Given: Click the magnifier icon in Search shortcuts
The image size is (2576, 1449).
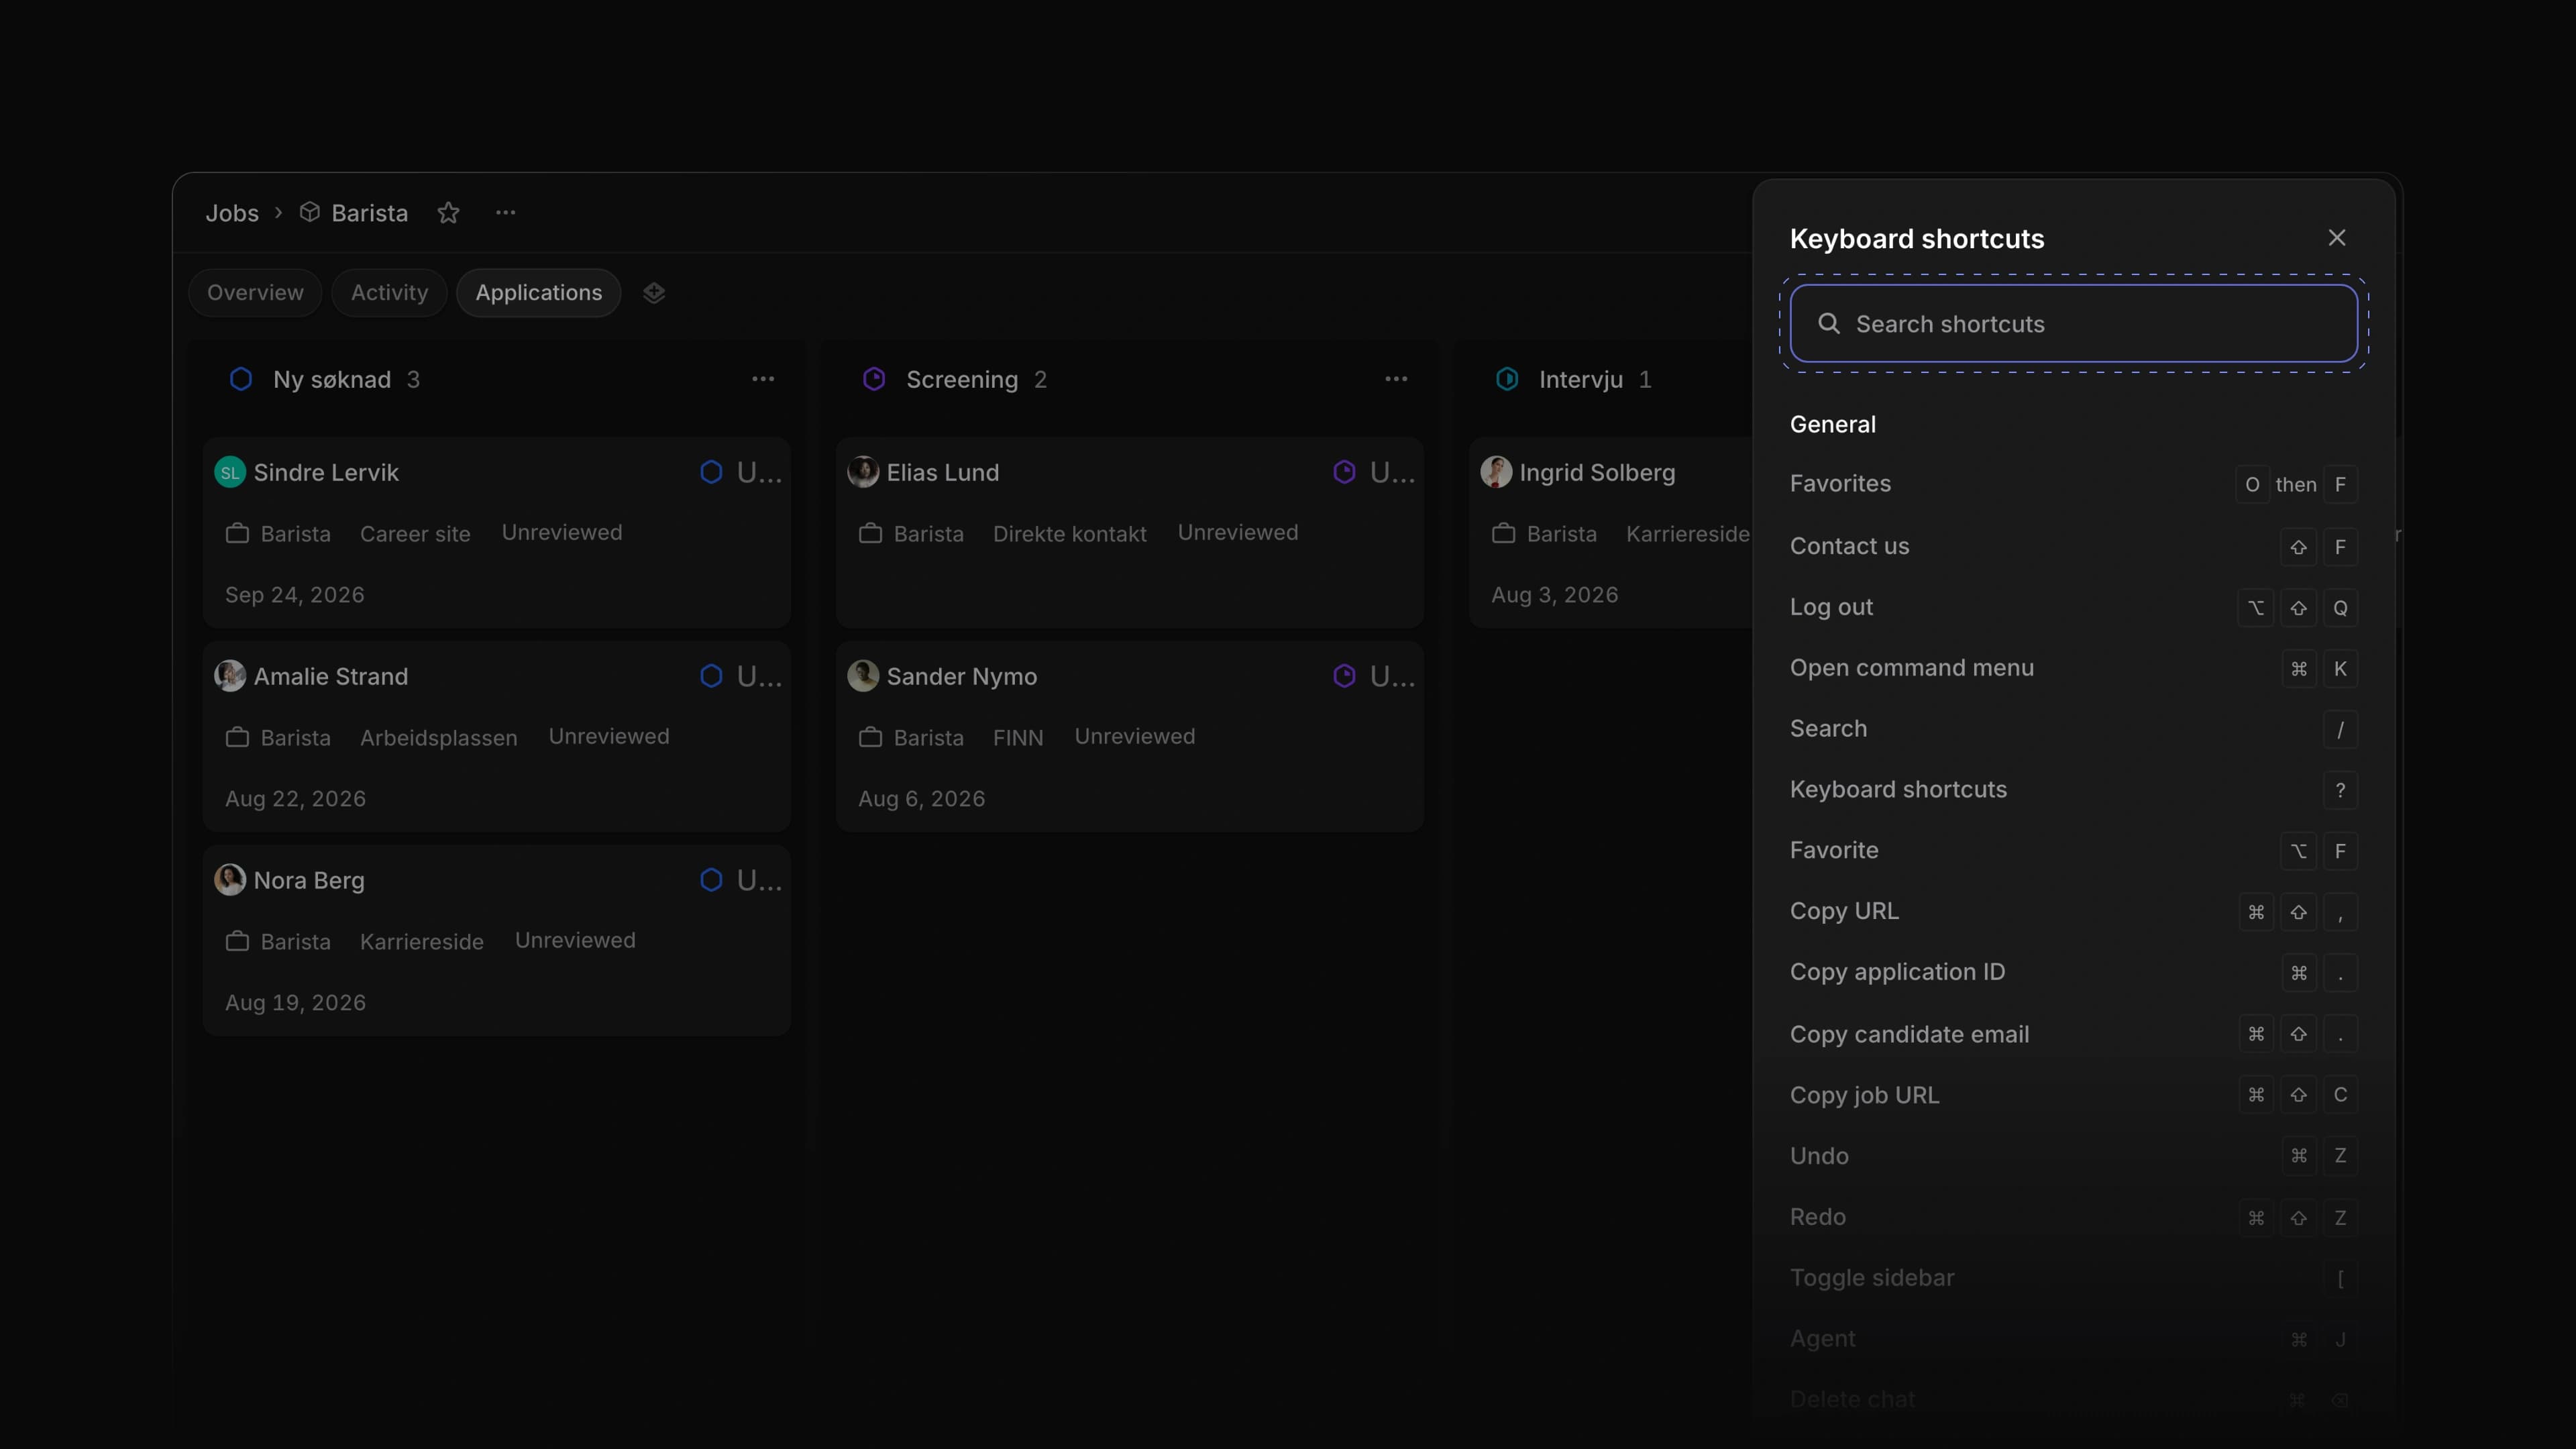Looking at the screenshot, I should pos(1829,323).
